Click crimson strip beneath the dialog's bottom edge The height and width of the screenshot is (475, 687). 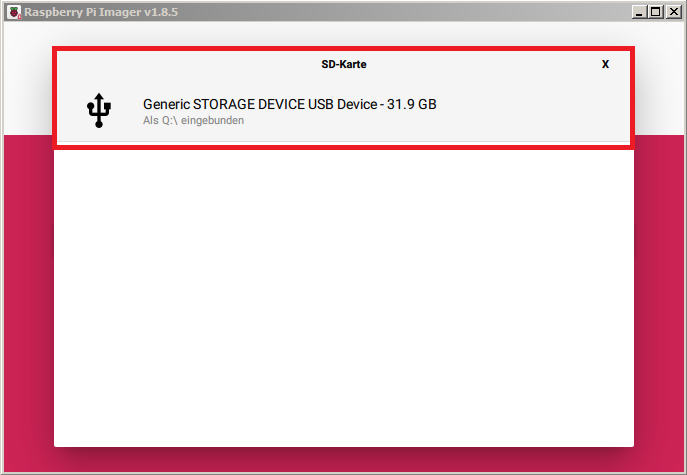point(343,459)
